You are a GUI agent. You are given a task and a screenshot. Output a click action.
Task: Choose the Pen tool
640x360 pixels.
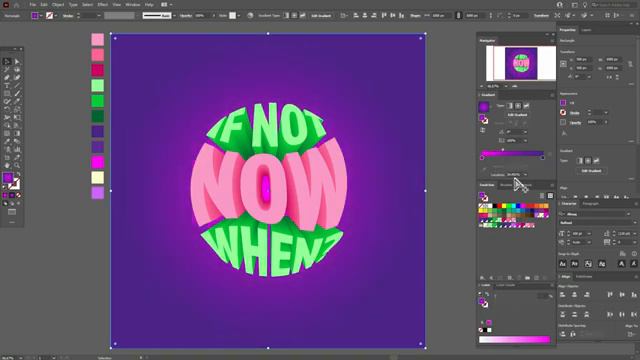[x=7, y=78]
